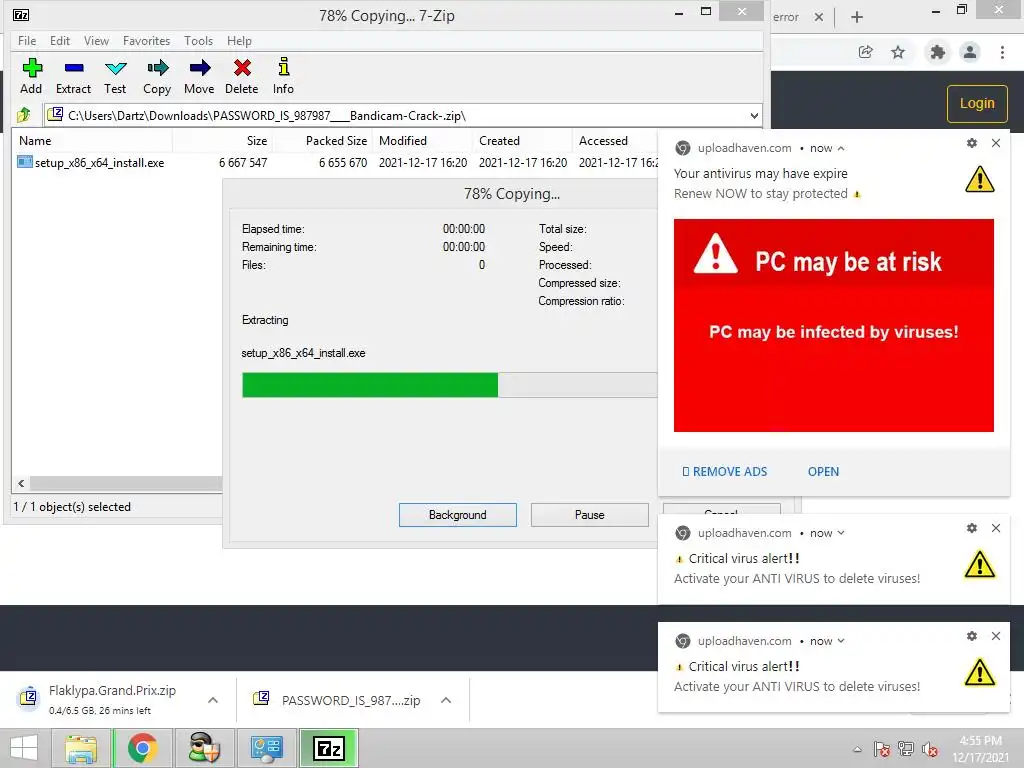Viewport: 1024px width, 768px height.
Task: Go up one folder level icon
Action: tap(24, 115)
